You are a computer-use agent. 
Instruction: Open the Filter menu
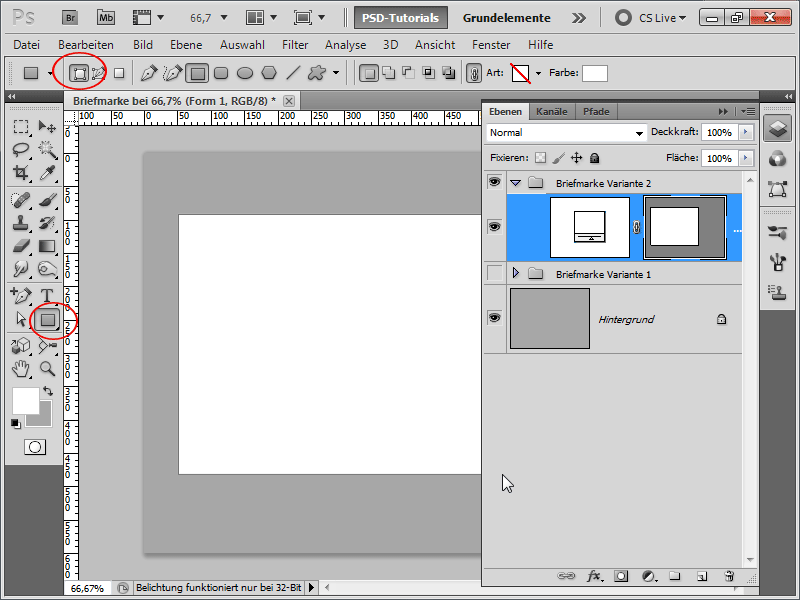[x=295, y=45]
